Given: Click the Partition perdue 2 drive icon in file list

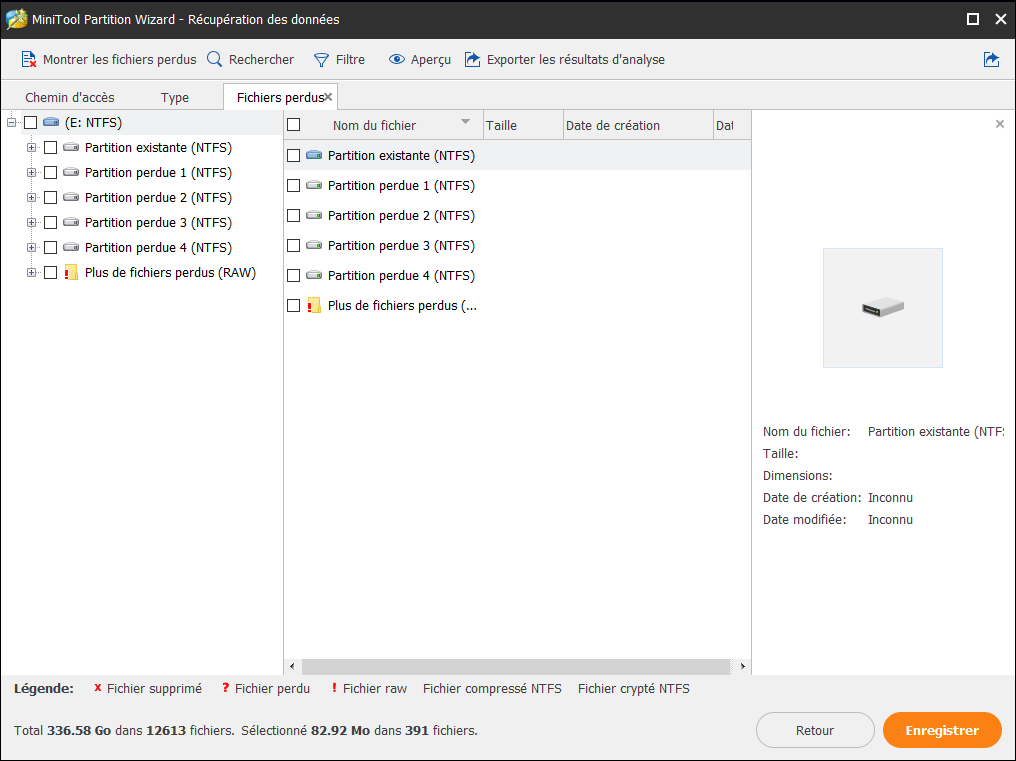Looking at the screenshot, I should (x=314, y=215).
